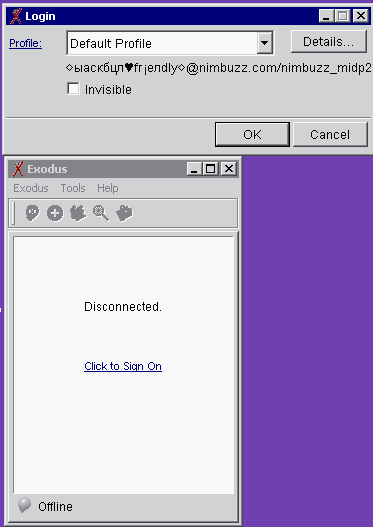373x527 pixels.
Task: Open the Default Profile dropdown arrow
Action: click(265, 43)
